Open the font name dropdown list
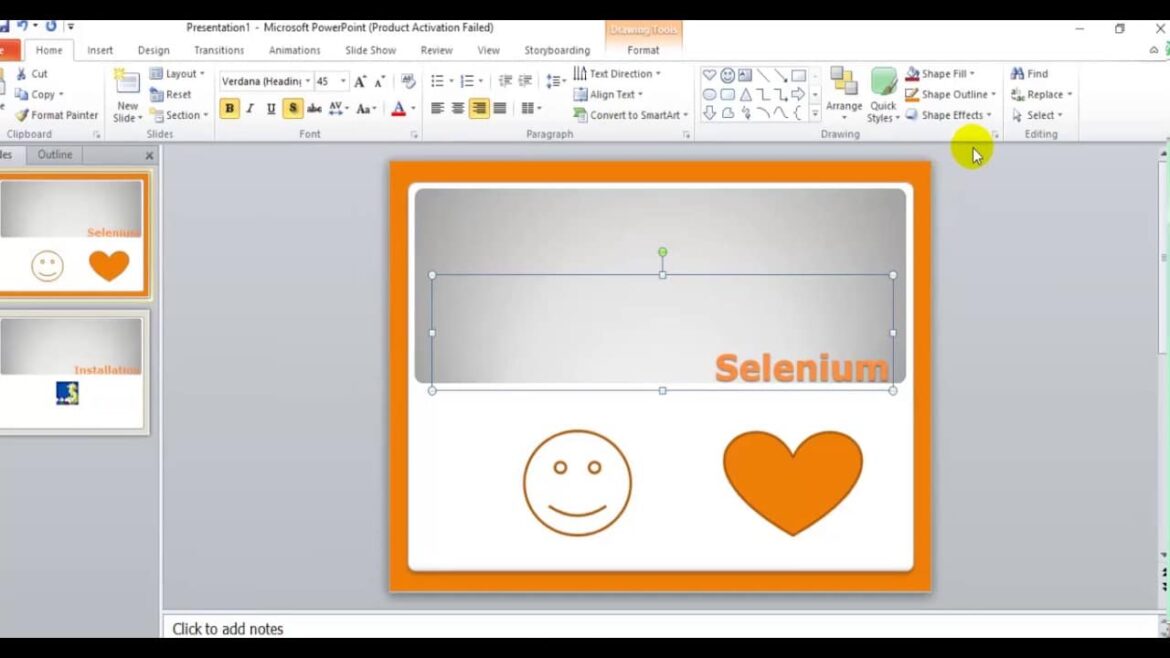 point(308,81)
